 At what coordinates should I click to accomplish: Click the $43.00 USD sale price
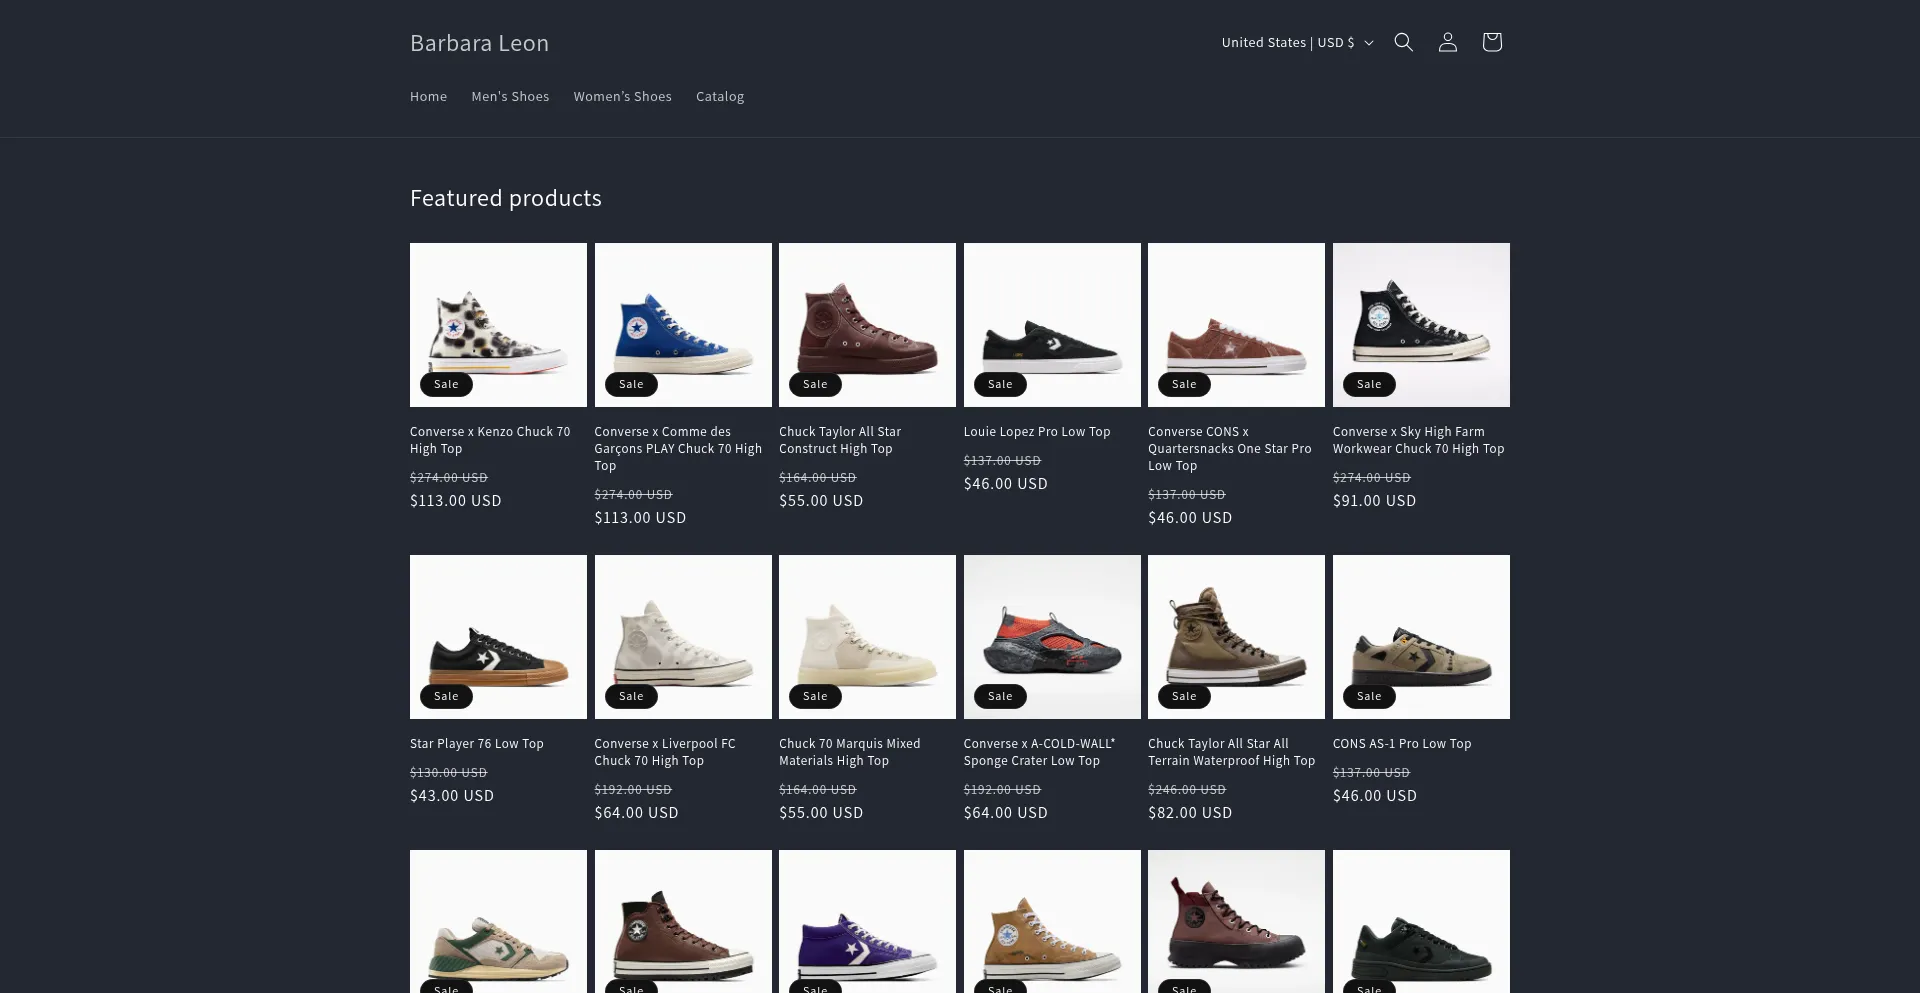click(452, 796)
